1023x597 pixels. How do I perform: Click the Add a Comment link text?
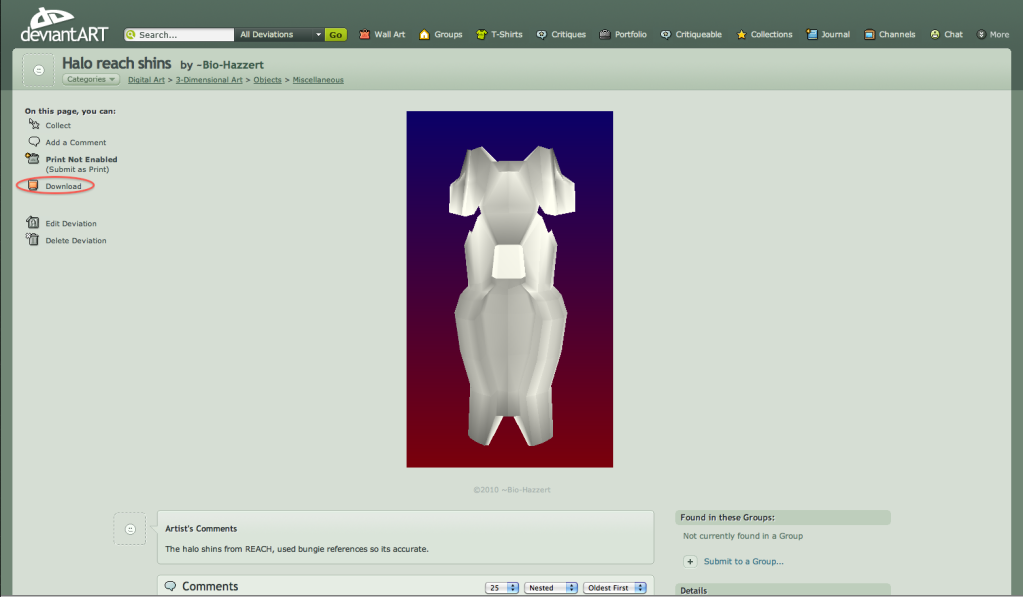point(76,142)
